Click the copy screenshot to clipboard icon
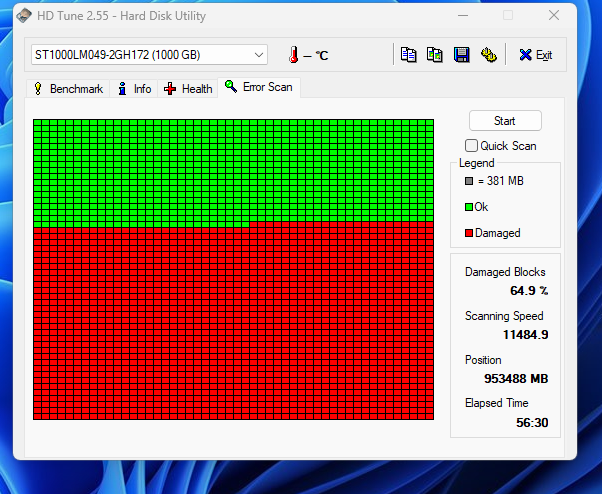 pyautogui.click(x=435, y=55)
